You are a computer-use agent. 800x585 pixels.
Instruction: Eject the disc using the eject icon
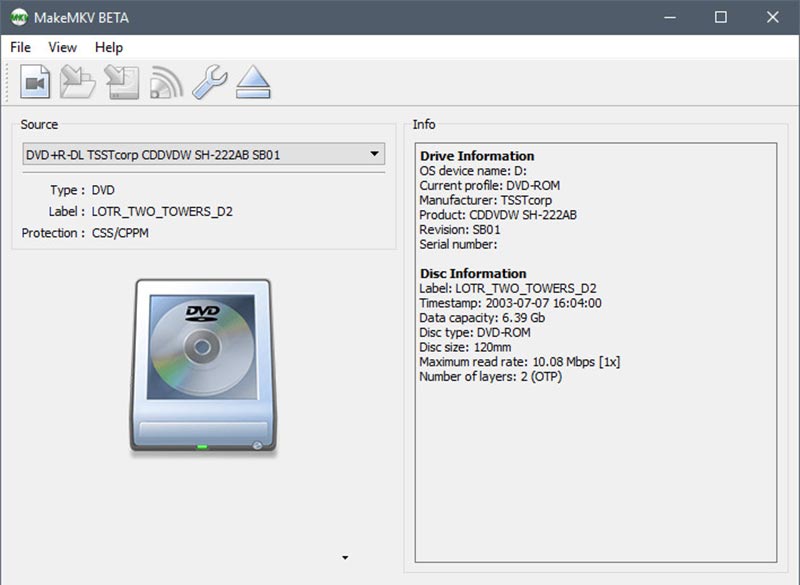point(254,83)
